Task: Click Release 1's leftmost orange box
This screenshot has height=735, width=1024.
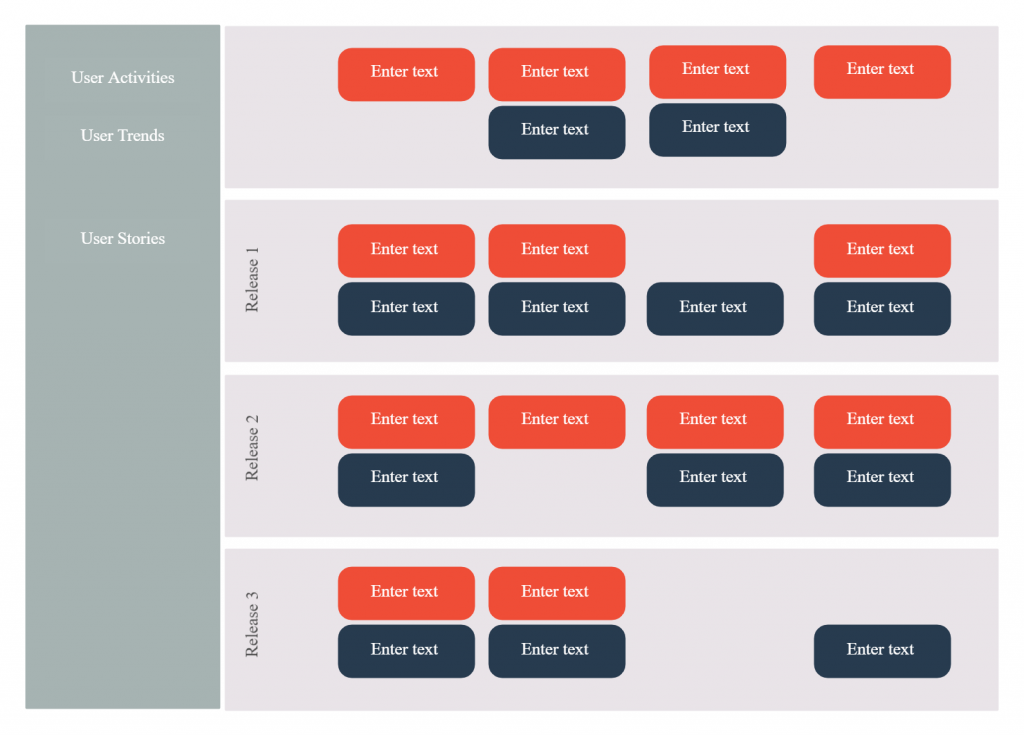Action: click(x=406, y=250)
